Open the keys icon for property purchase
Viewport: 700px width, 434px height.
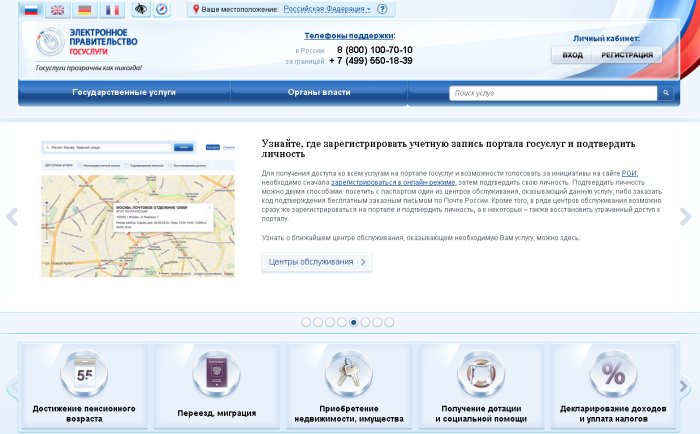[349, 374]
